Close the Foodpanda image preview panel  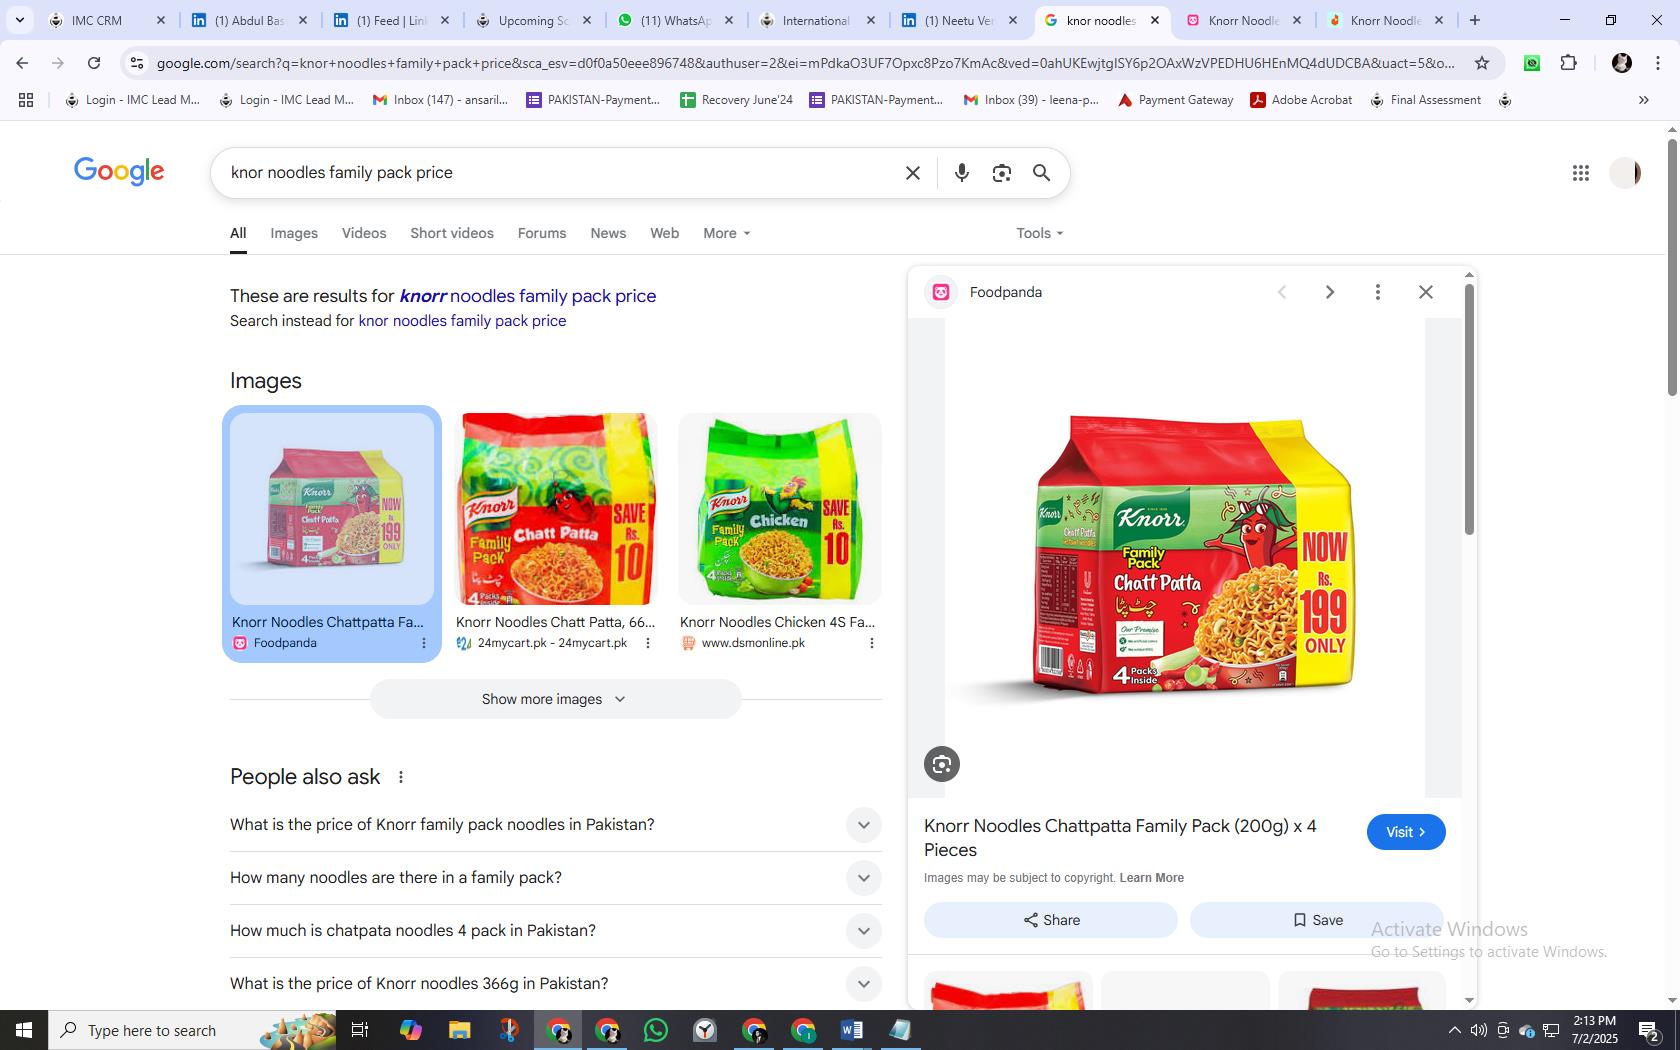click(x=1425, y=292)
